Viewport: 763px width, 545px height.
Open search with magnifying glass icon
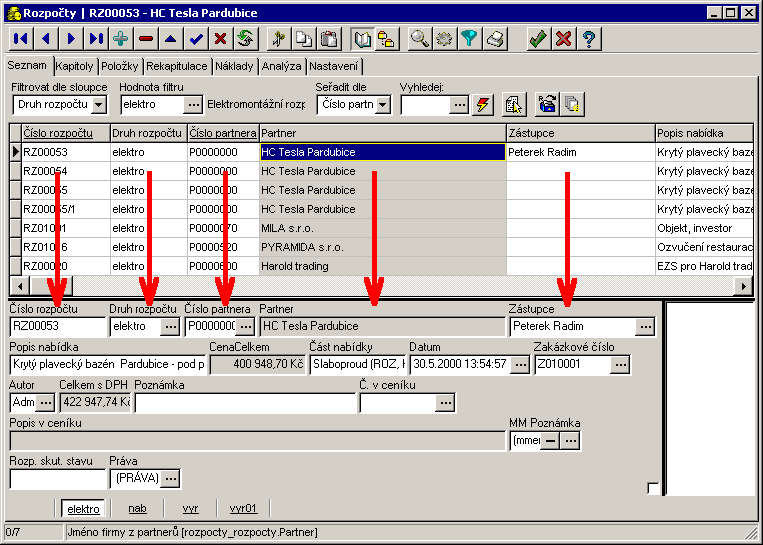coord(419,39)
